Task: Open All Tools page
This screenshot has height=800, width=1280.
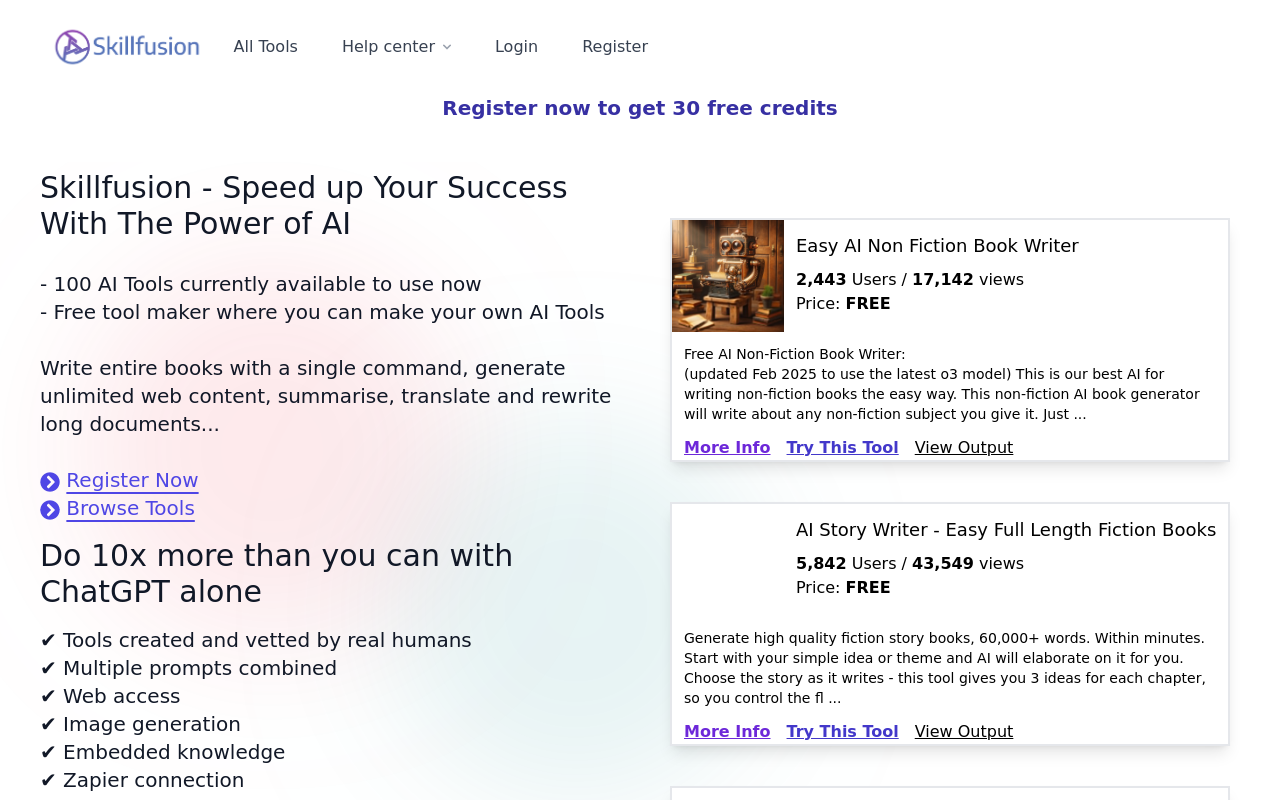Action: pyautogui.click(x=265, y=47)
